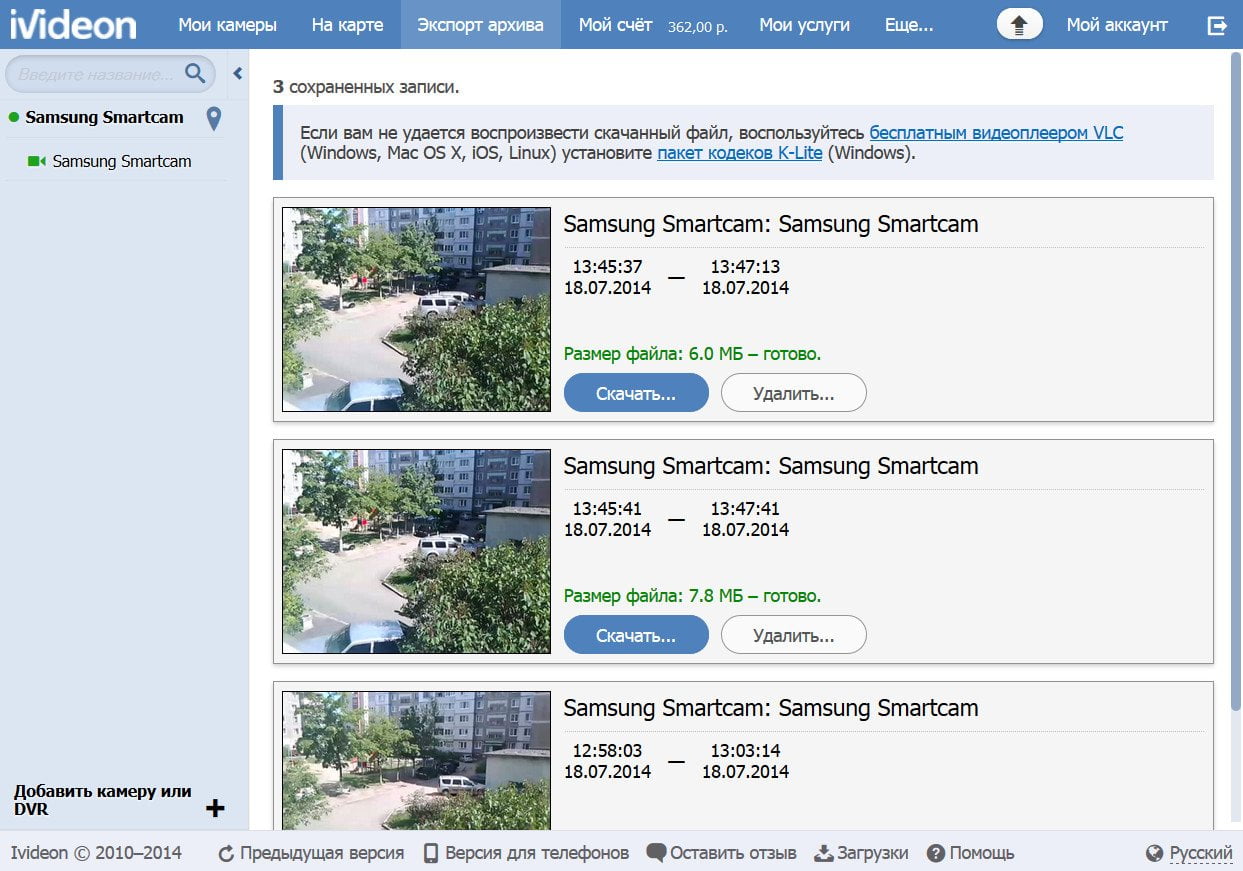Screen dimensions: 1243x871
Task: Click the green camera icon in sidebar
Action: pos(37,161)
